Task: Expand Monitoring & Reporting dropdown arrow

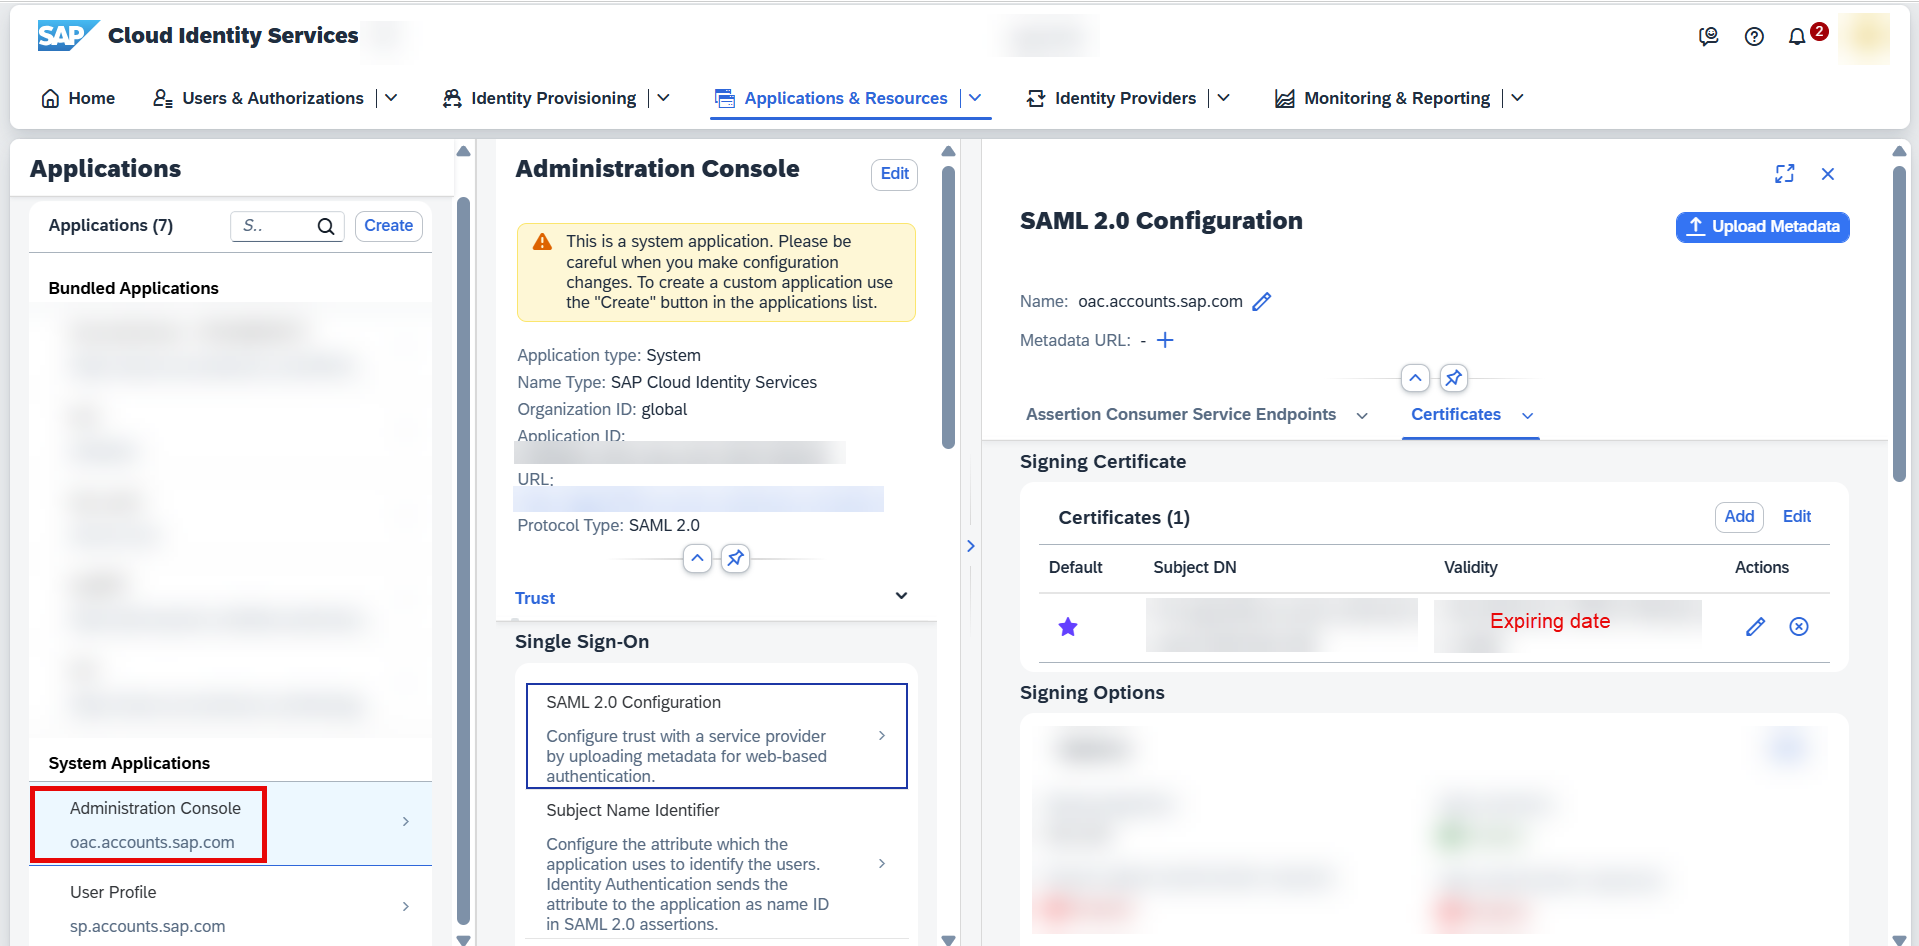Action: pos(1517,98)
